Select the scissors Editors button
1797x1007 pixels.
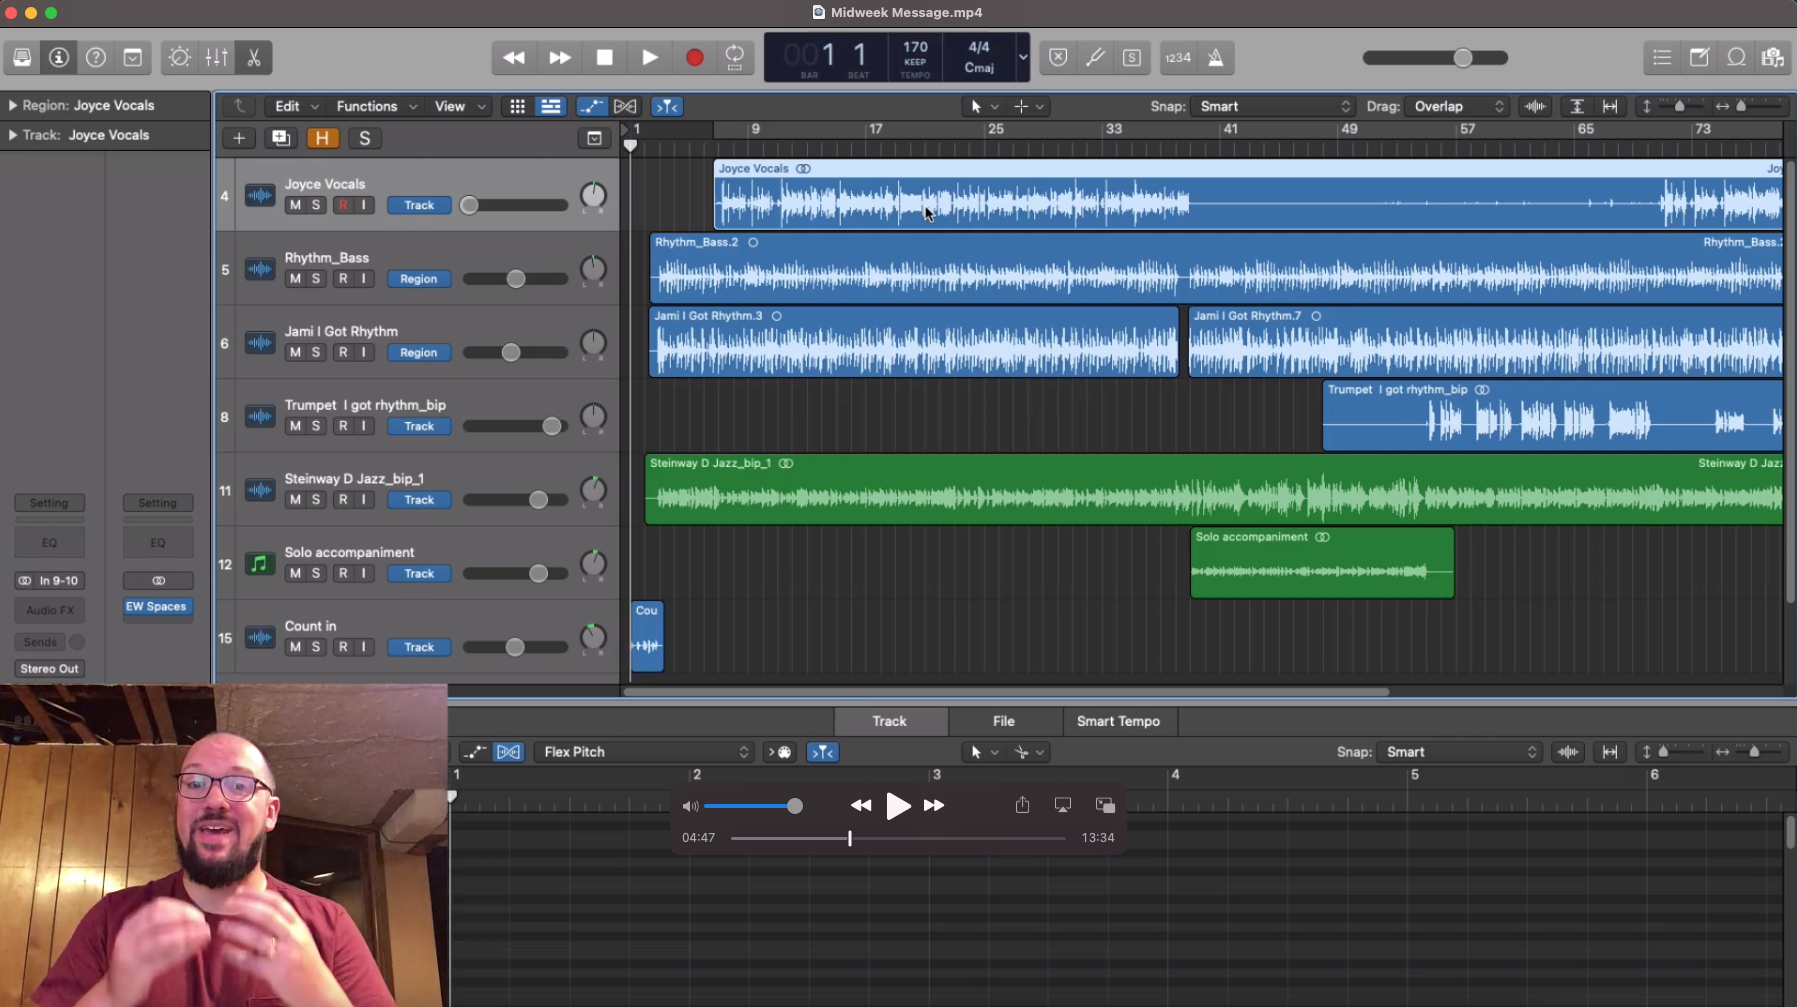tap(254, 58)
